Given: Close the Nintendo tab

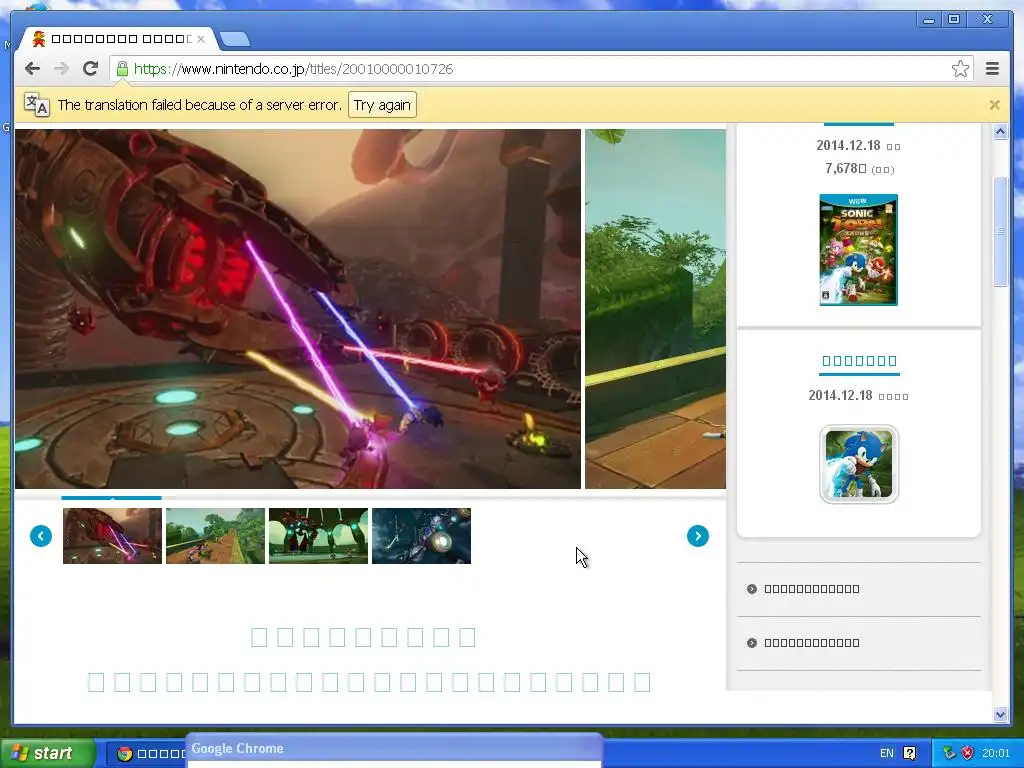Looking at the screenshot, I should [201, 39].
